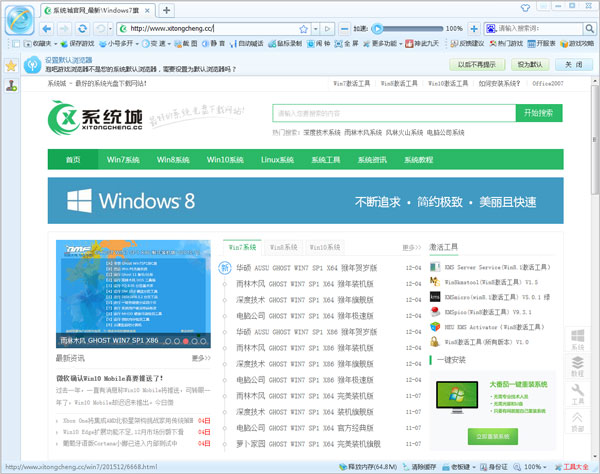
Task: Select the red active carousel dot
Action: tap(186, 341)
